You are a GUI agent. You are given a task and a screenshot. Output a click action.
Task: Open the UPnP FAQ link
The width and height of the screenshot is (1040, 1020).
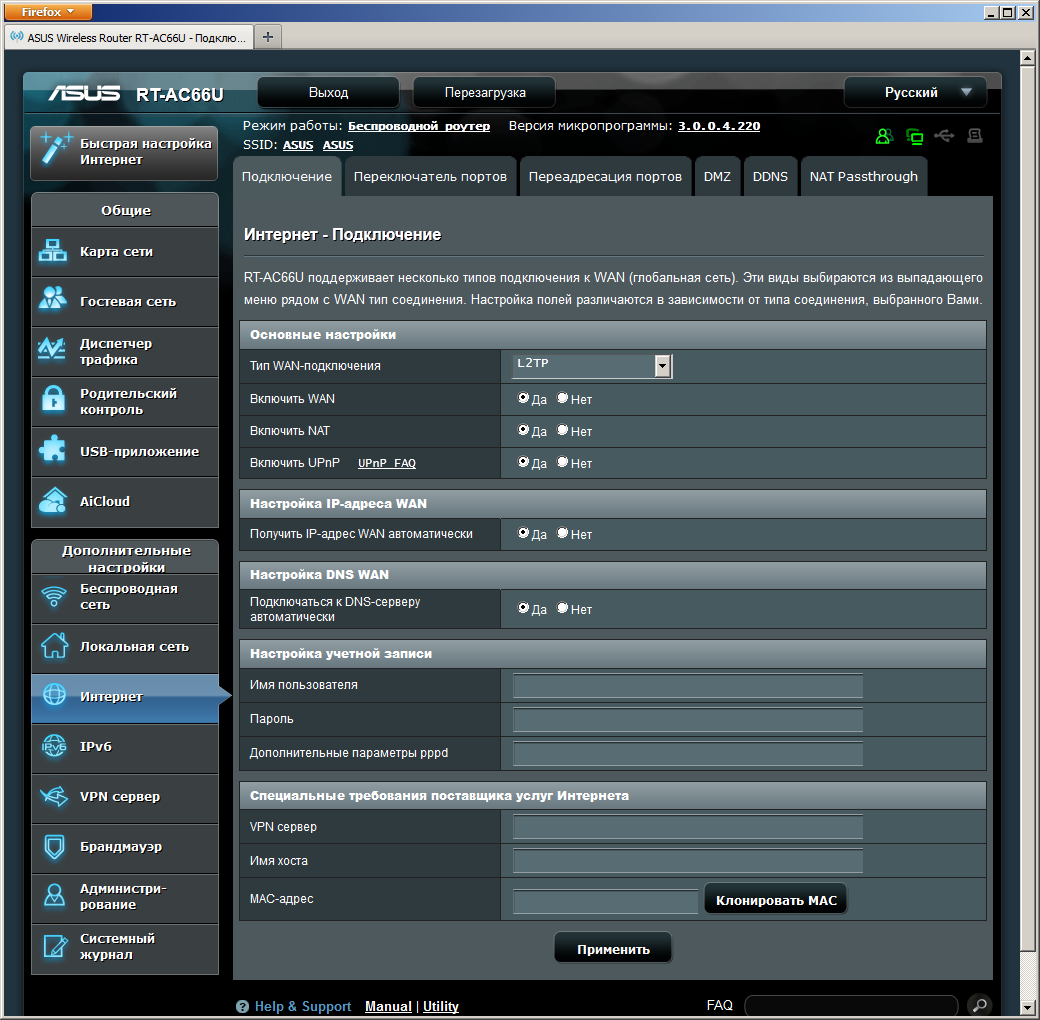[x=386, y=463]
